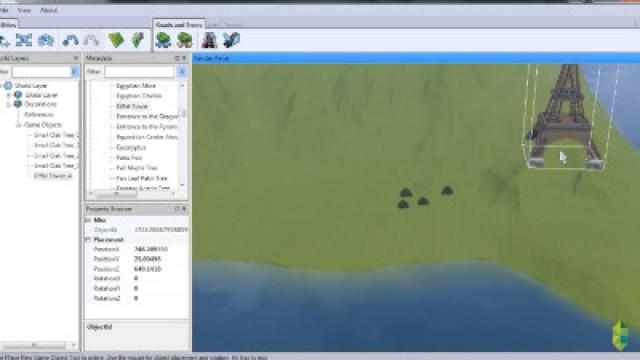
Task: Select the road placement tool icon
Action: click(x=209, y=40)
